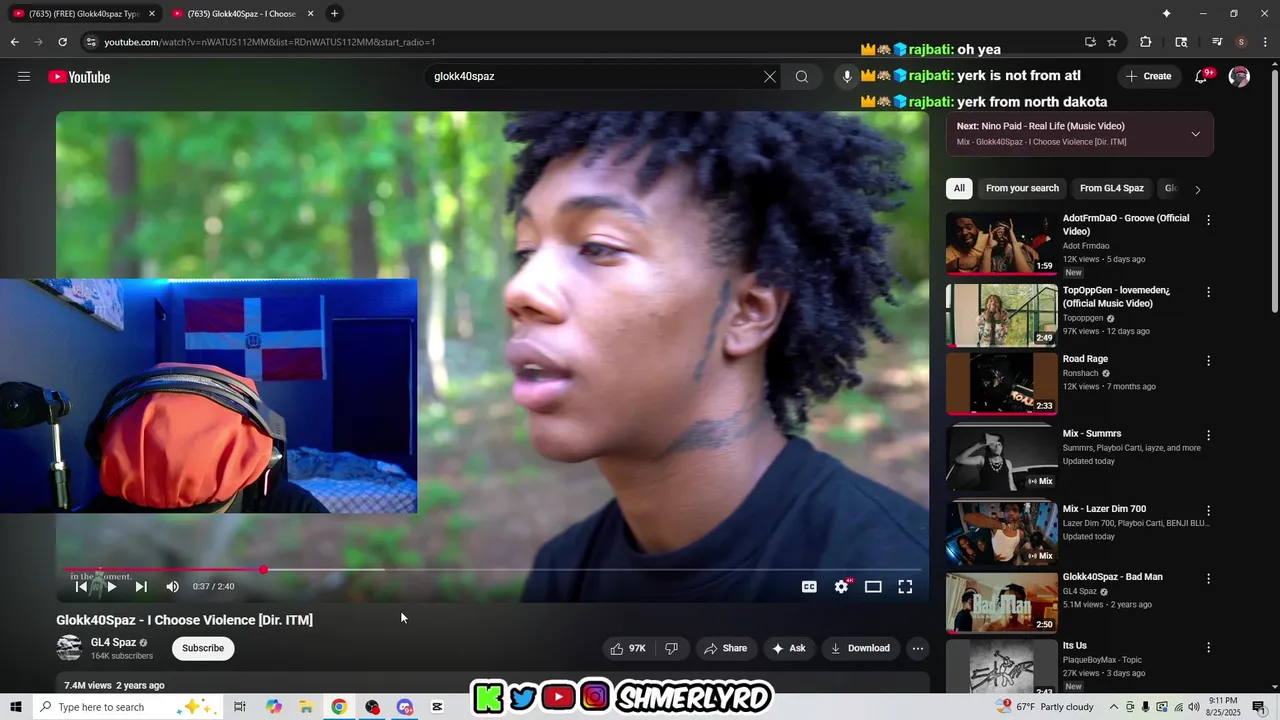
Task: Play the previous video in mix
Action: (x=81, y=587)
